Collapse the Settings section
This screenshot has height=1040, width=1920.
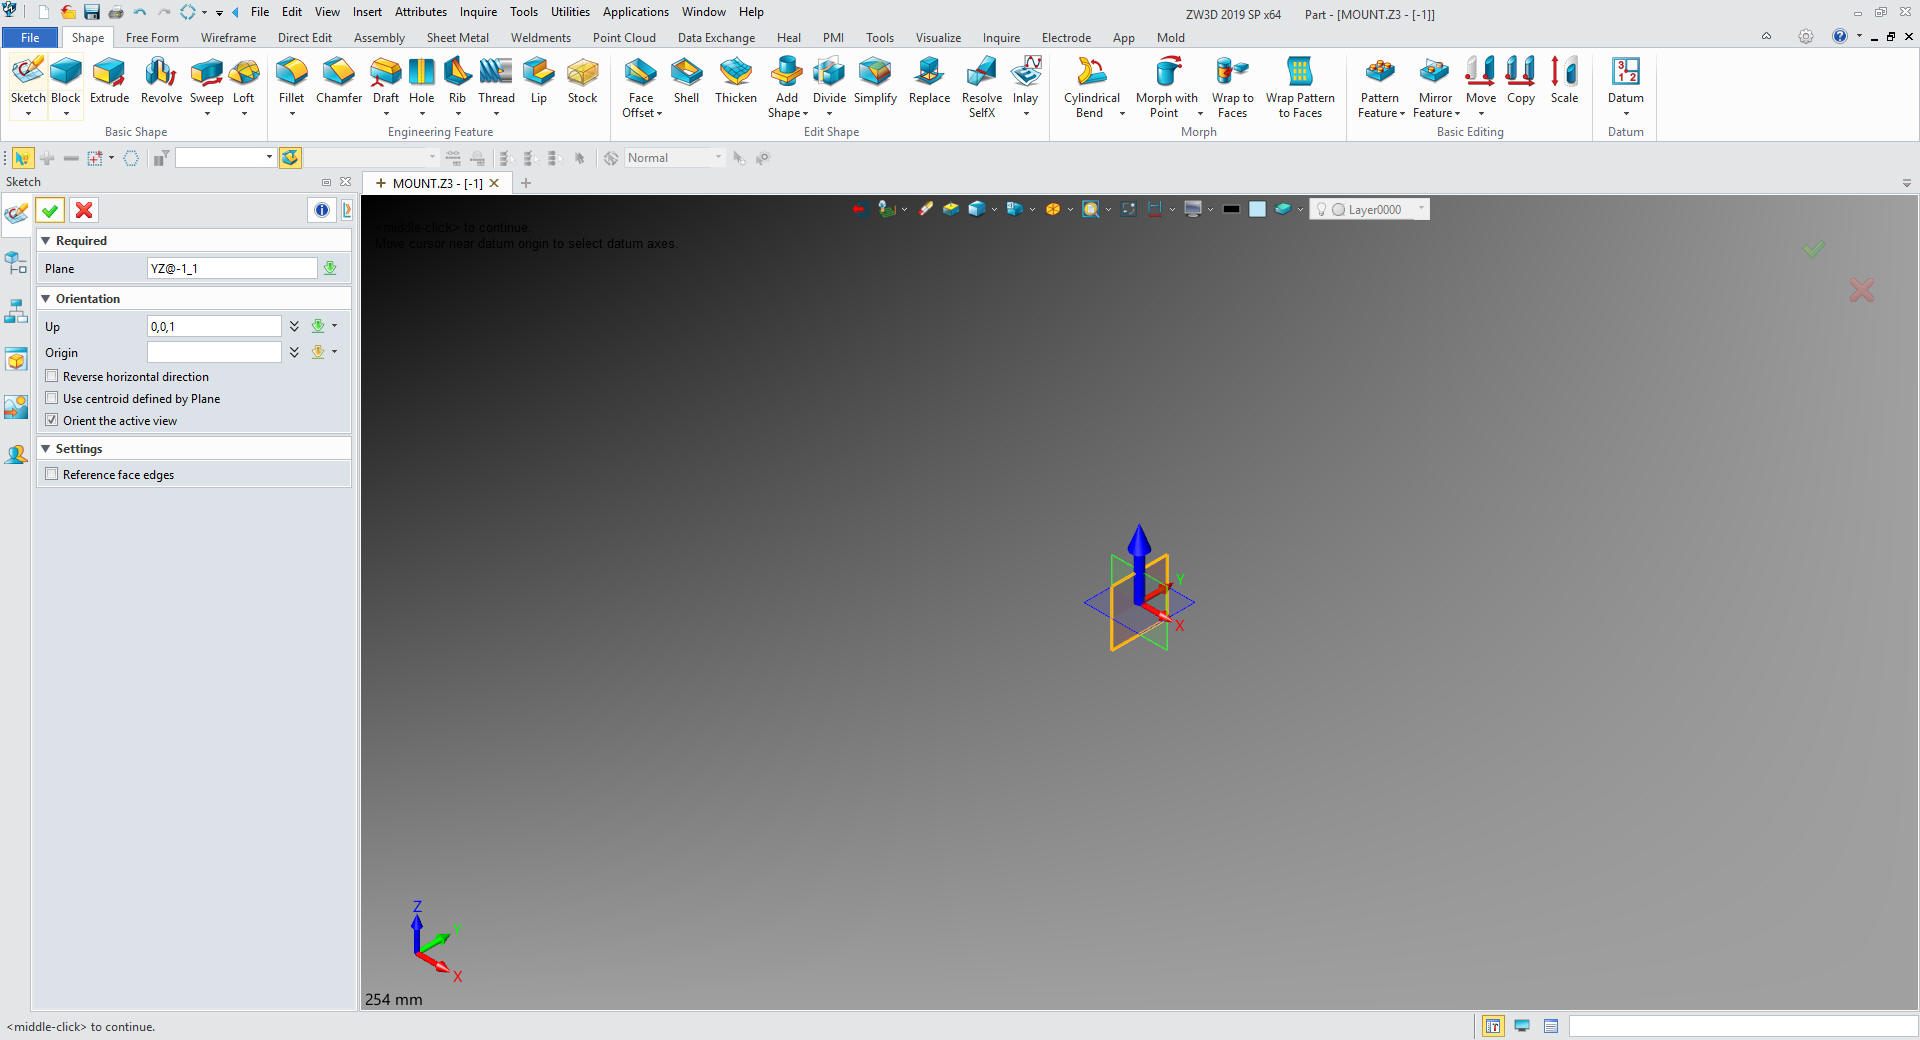point(46,448)
